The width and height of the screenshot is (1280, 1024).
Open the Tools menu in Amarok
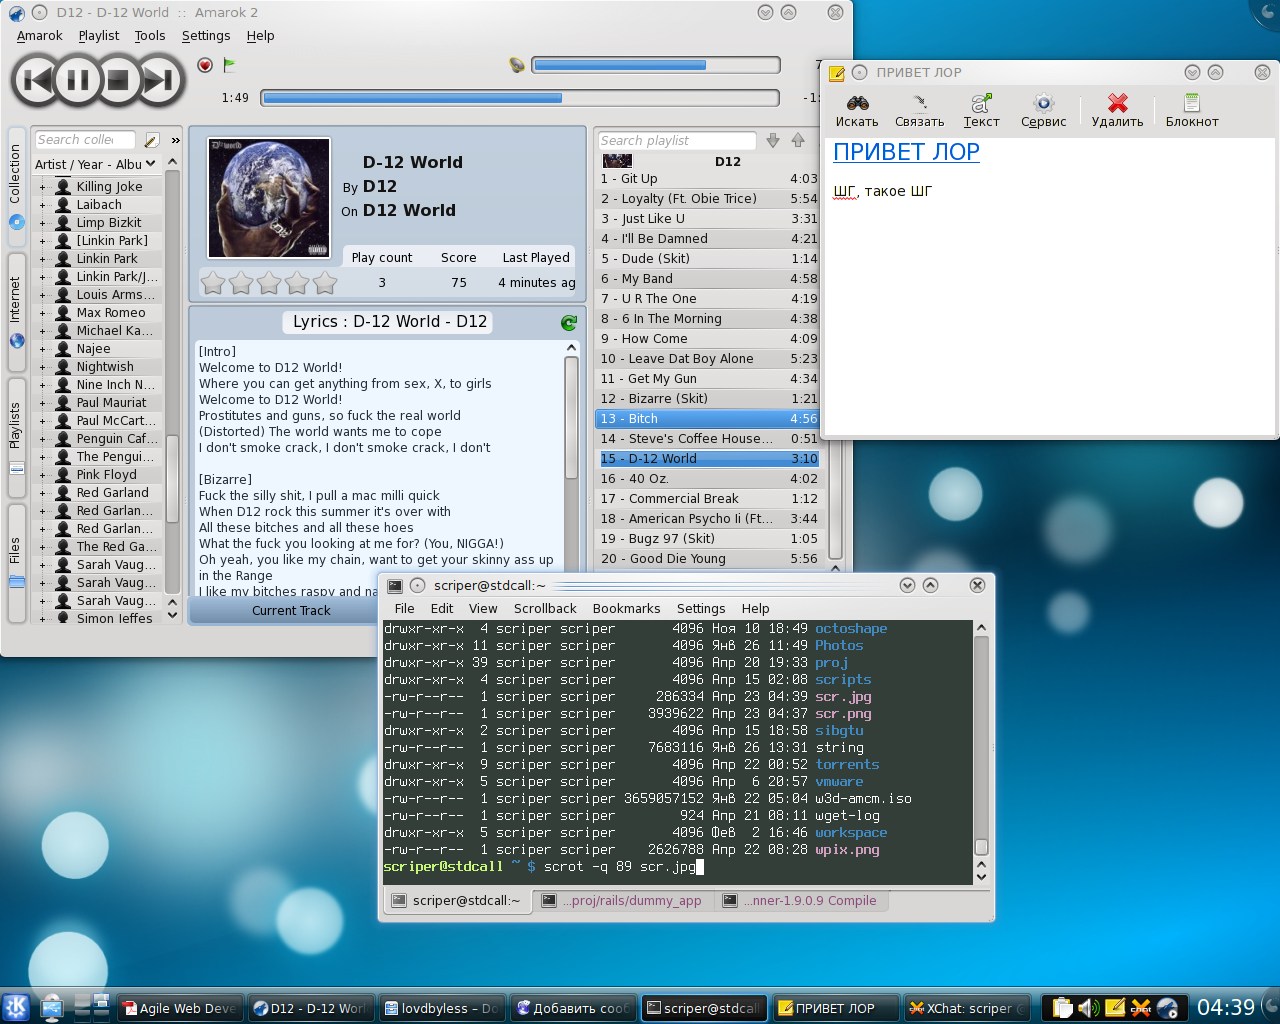(150, 36)
